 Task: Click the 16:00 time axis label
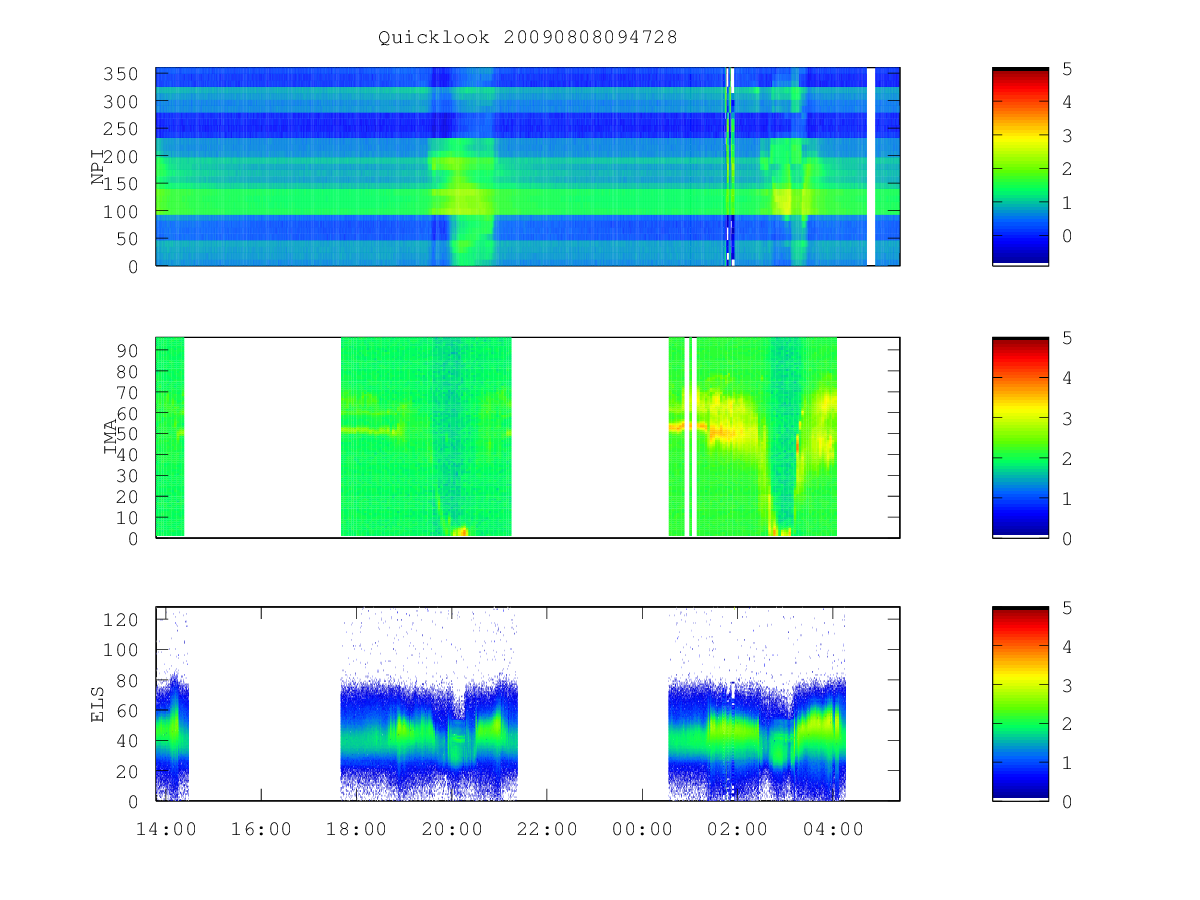pyautogui.click(x=261, y=829)
